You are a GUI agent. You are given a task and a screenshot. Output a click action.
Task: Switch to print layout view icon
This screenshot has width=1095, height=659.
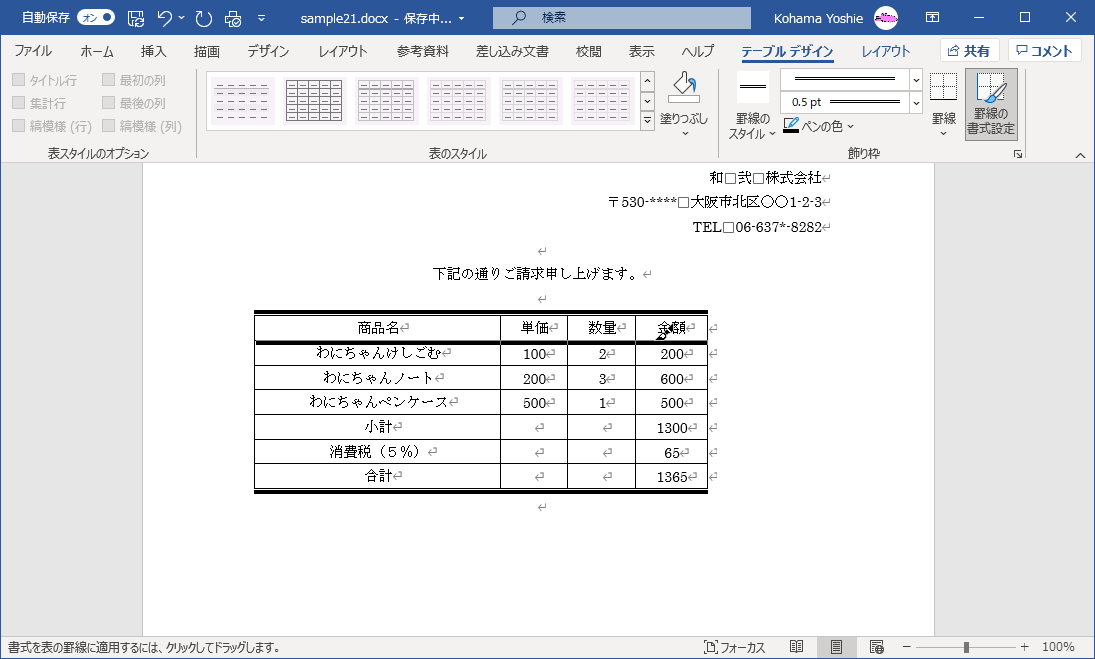tap(837, 647)
